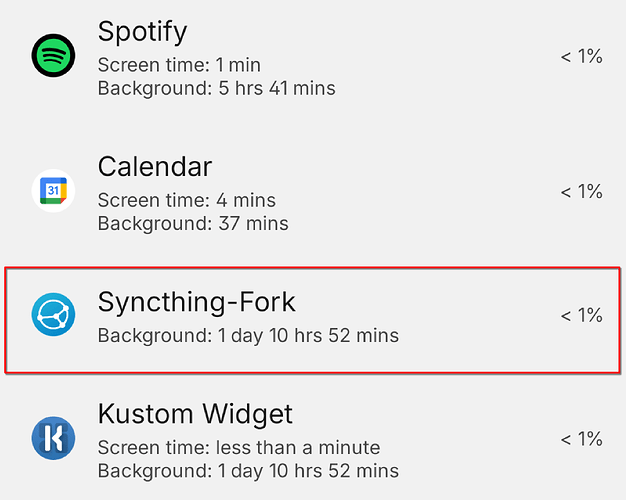626x500 pixels.
Task: Click Spotify's "Screen time: 1 min" line
Action: [x=179, y=65]
